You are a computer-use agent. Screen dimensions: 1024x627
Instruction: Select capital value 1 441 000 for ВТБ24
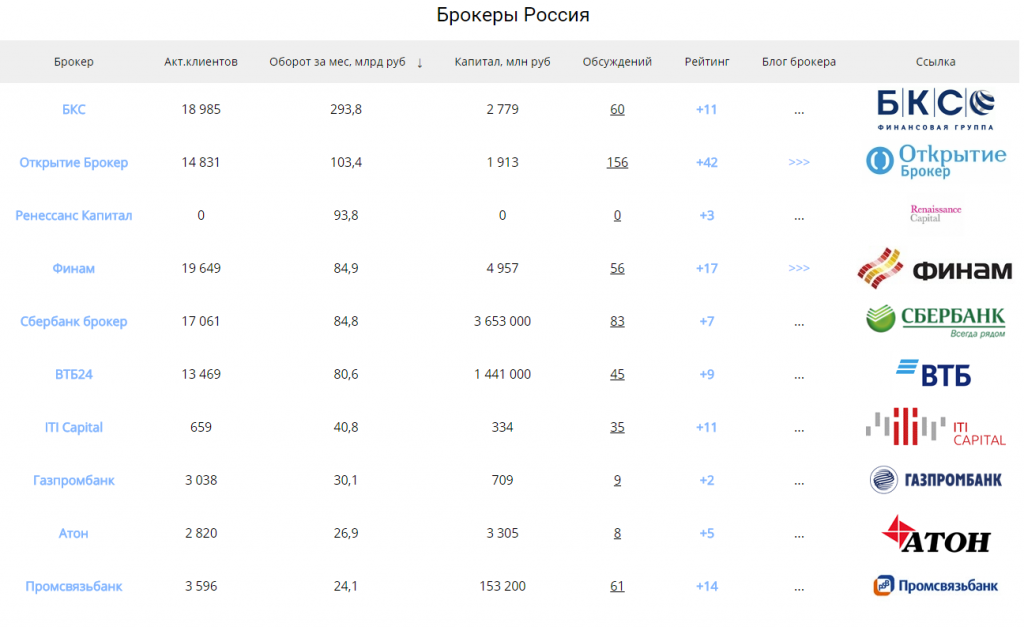502,374
